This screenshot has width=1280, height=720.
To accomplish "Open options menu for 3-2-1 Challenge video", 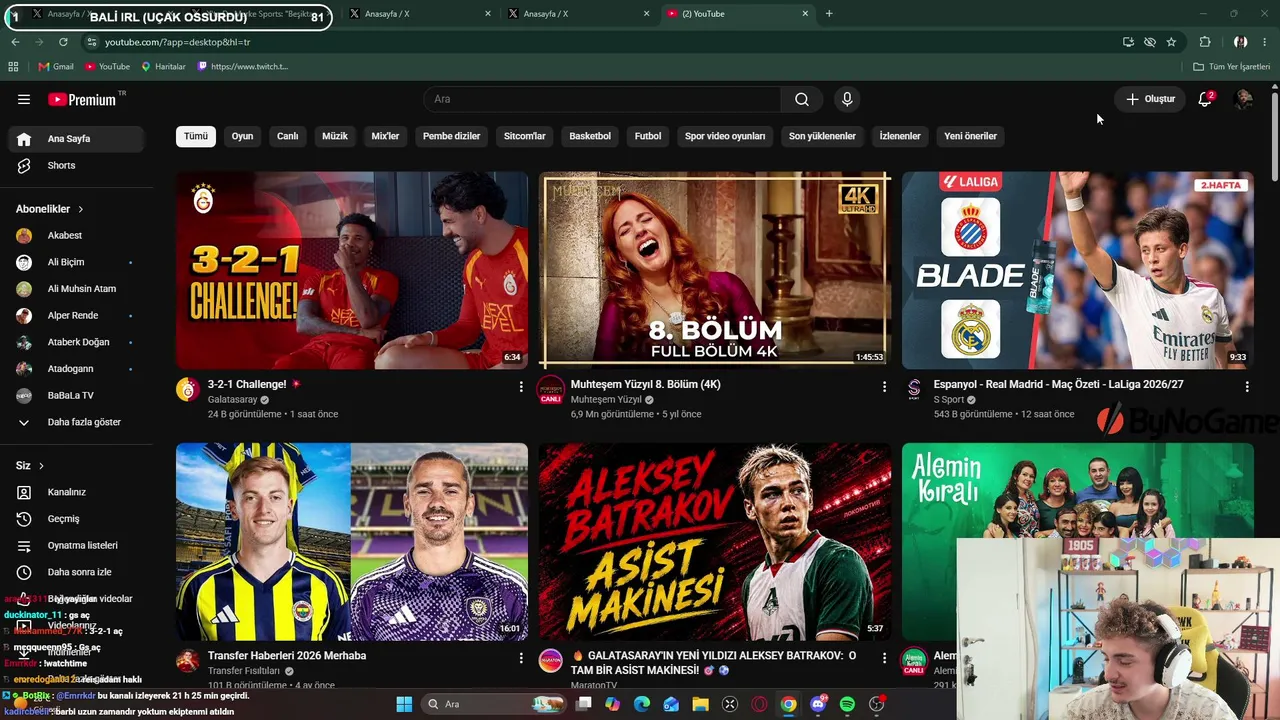I will pyautogui.click(x=521, y=386).
